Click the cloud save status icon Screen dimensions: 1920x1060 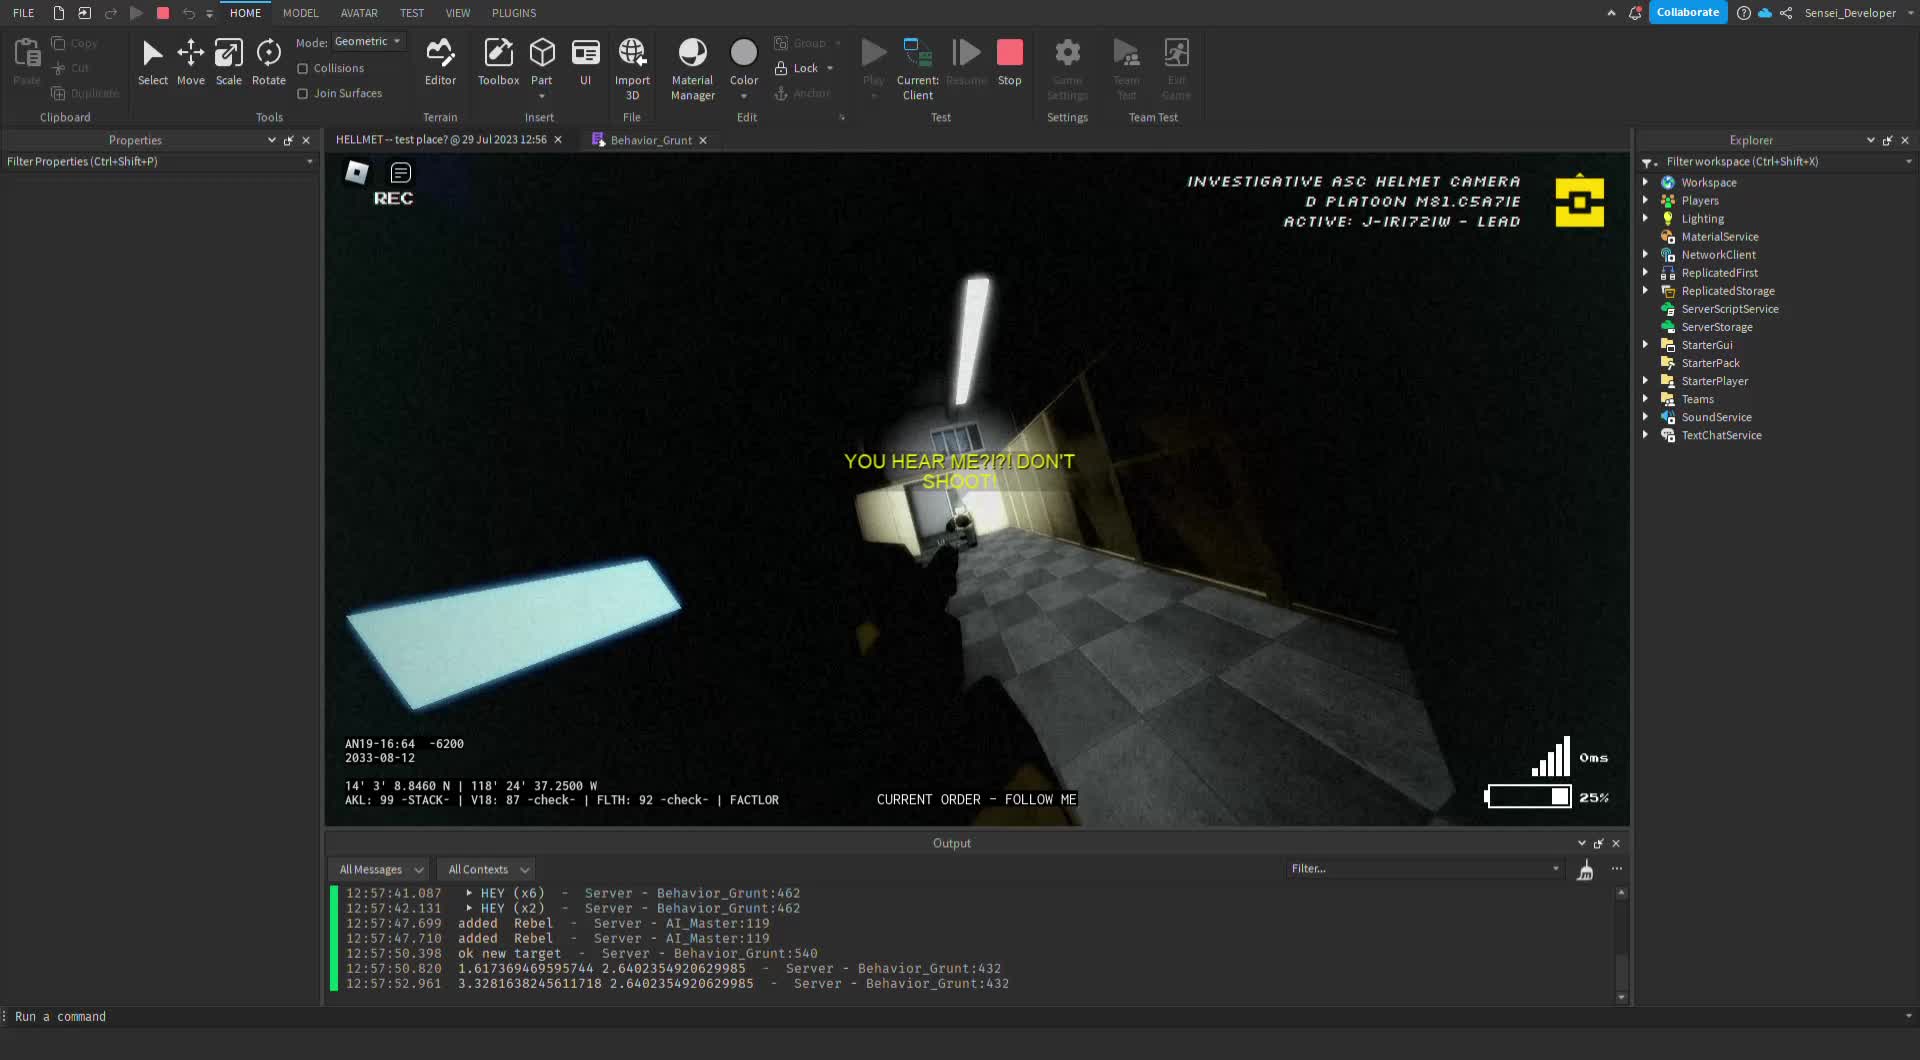(x=1765, y=13)
